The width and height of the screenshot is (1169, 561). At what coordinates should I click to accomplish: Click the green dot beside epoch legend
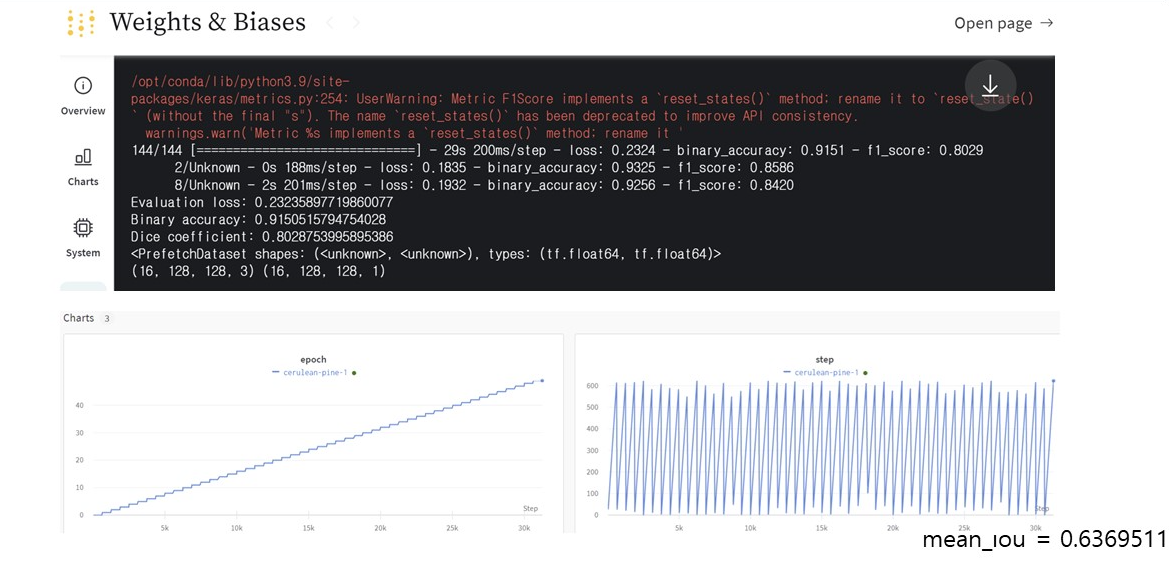pos(353,372)
